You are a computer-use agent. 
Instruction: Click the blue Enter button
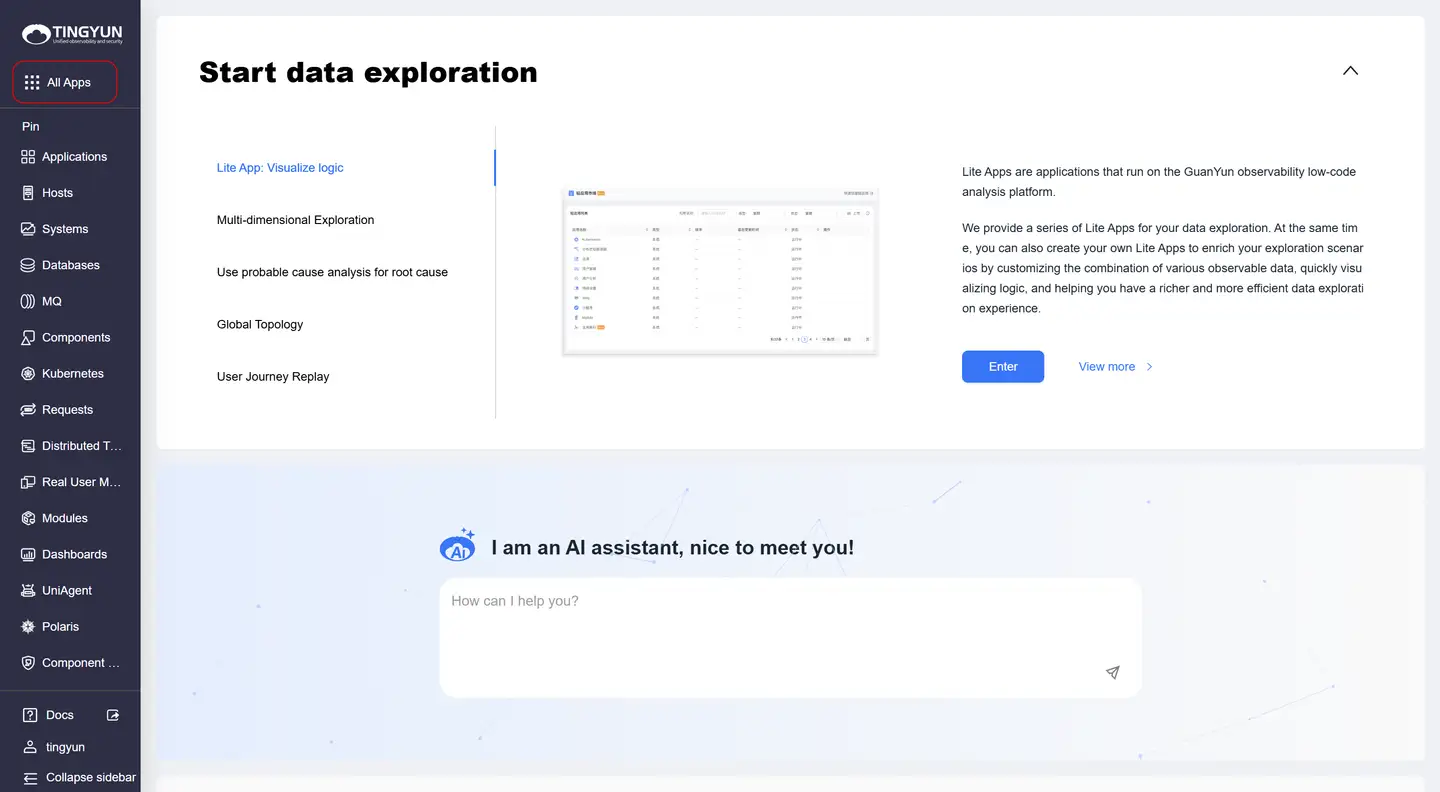tap(1002, 367)
